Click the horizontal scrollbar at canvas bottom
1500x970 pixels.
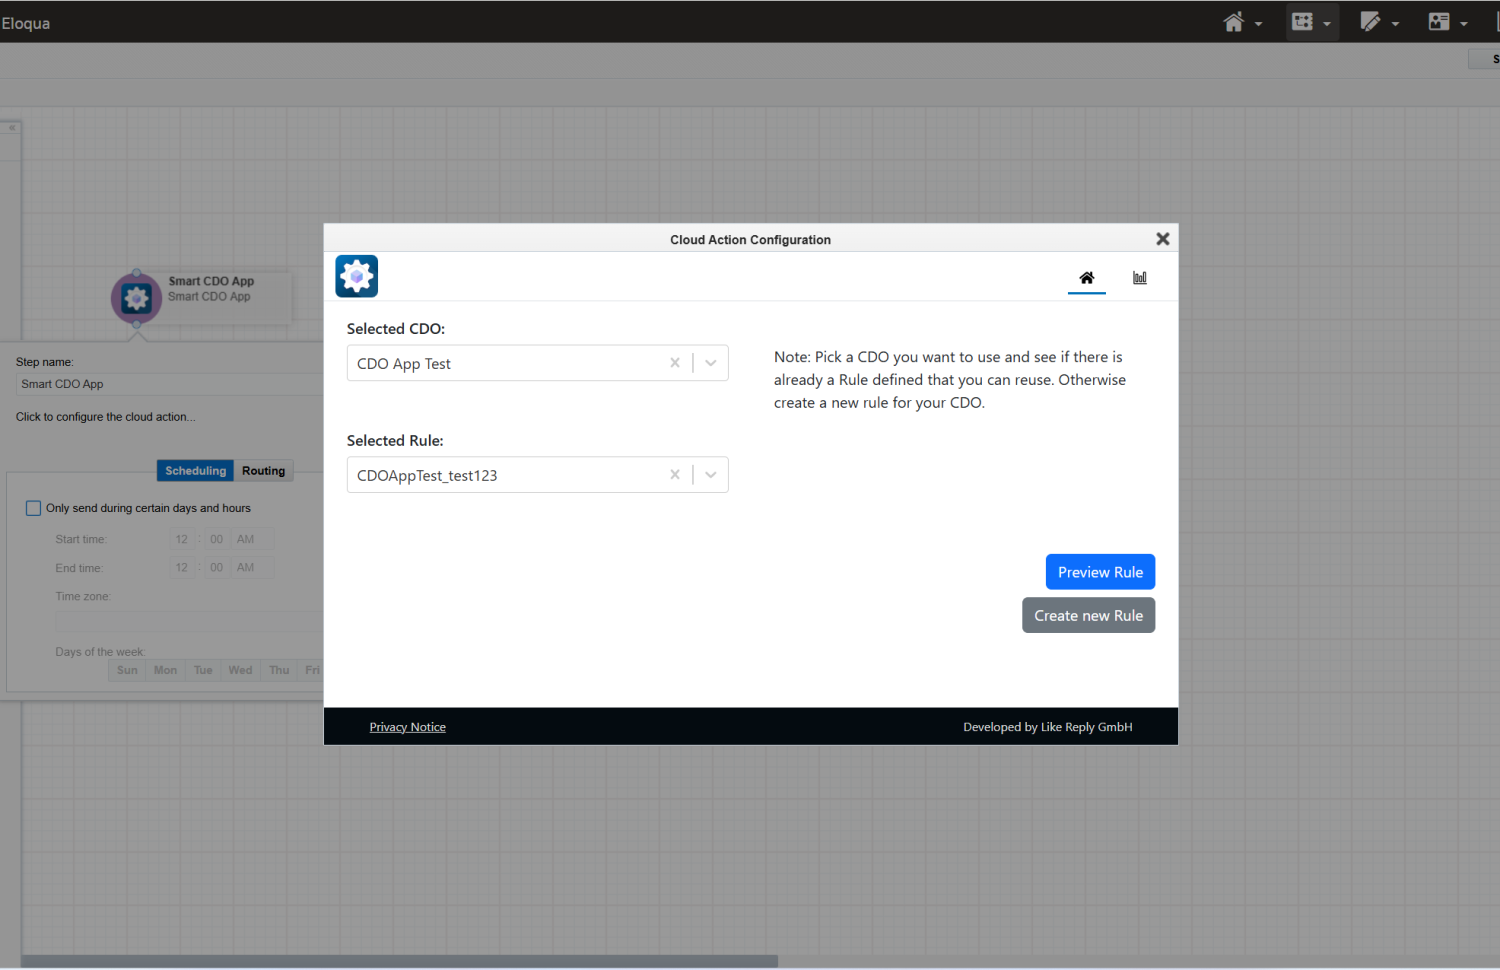click(x=400, y=961)
